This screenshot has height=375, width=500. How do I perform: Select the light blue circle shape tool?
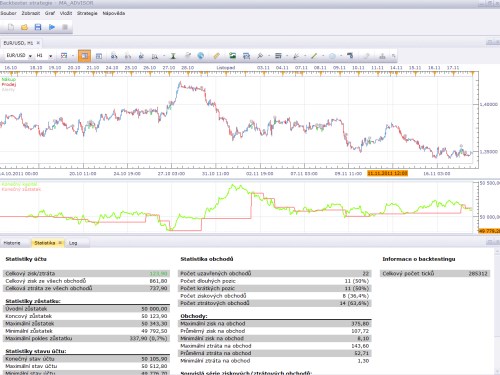tap(332, 56)
